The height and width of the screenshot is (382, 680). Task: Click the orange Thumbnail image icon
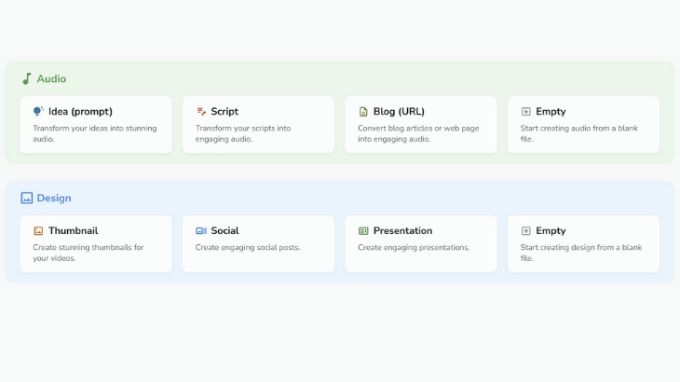(38, 231)
